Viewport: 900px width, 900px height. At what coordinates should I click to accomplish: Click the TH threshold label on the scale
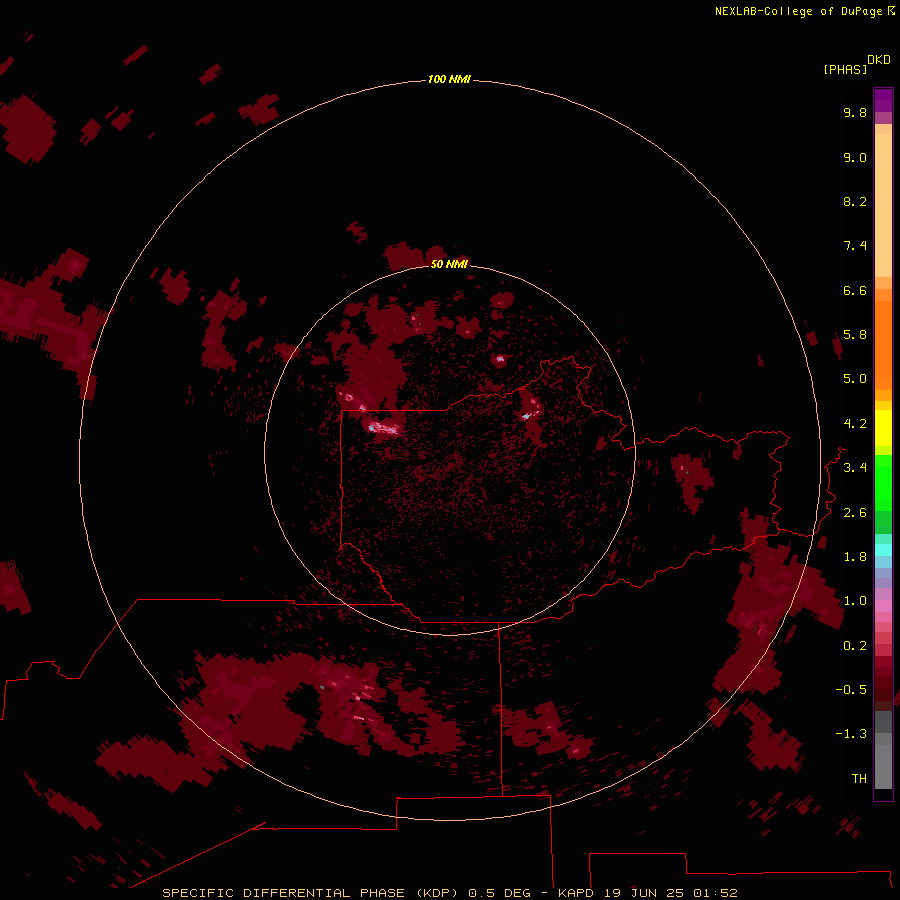[x=859, y=779]
